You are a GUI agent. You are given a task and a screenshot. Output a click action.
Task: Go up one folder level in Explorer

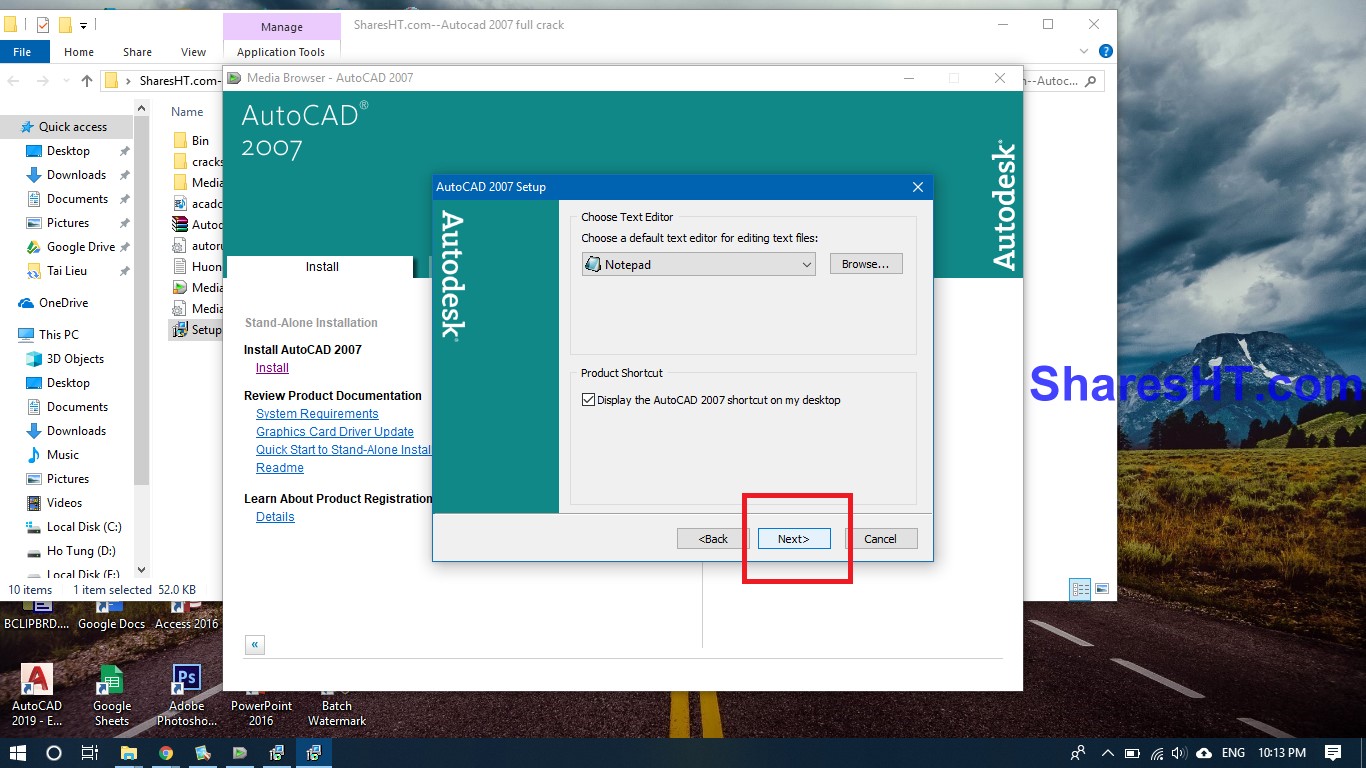[87, 81]
